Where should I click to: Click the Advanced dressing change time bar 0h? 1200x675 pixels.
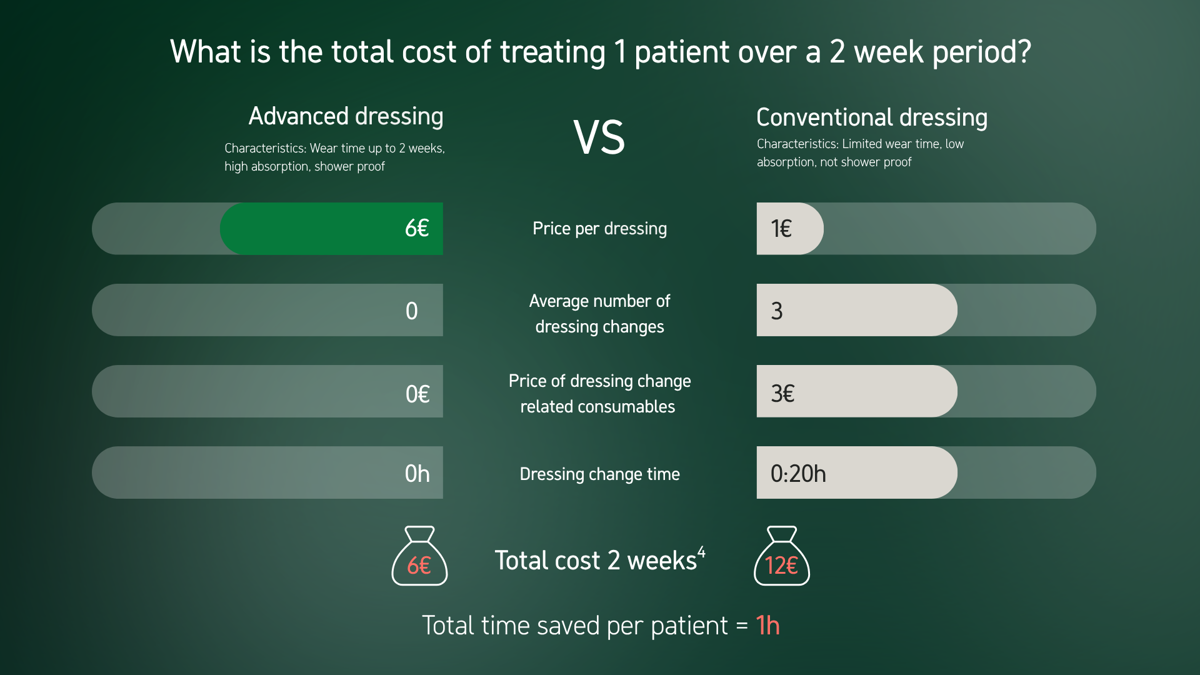click(x=268, y=473)
